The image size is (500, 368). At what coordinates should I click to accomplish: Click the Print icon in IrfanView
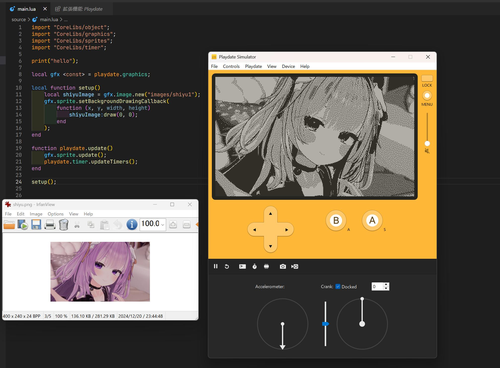pos(50,224)
